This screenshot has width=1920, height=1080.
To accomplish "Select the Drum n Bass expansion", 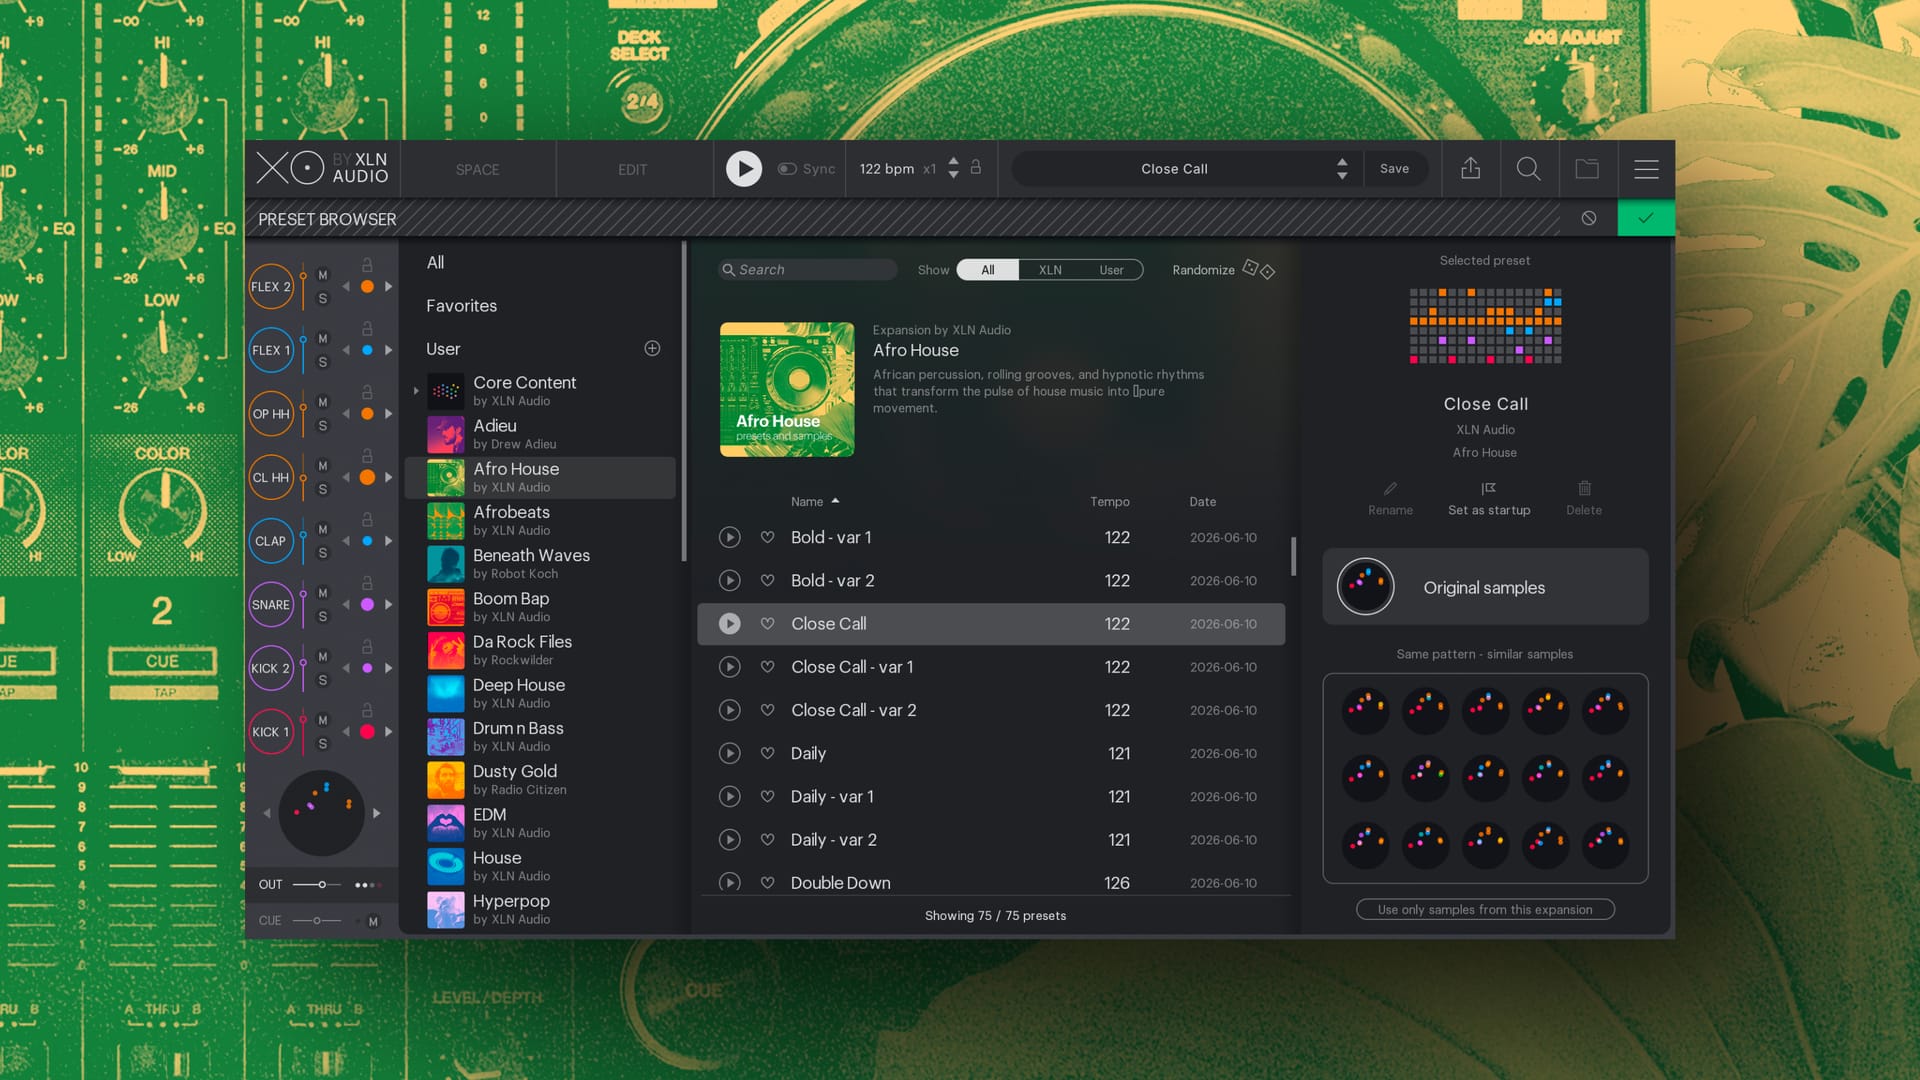I will coord(541,736).
